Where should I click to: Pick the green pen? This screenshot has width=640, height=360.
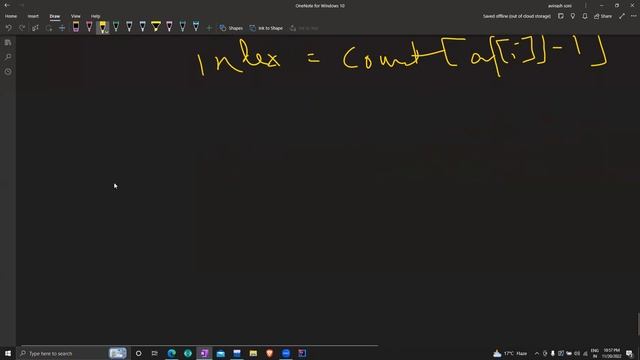point(116,27)
